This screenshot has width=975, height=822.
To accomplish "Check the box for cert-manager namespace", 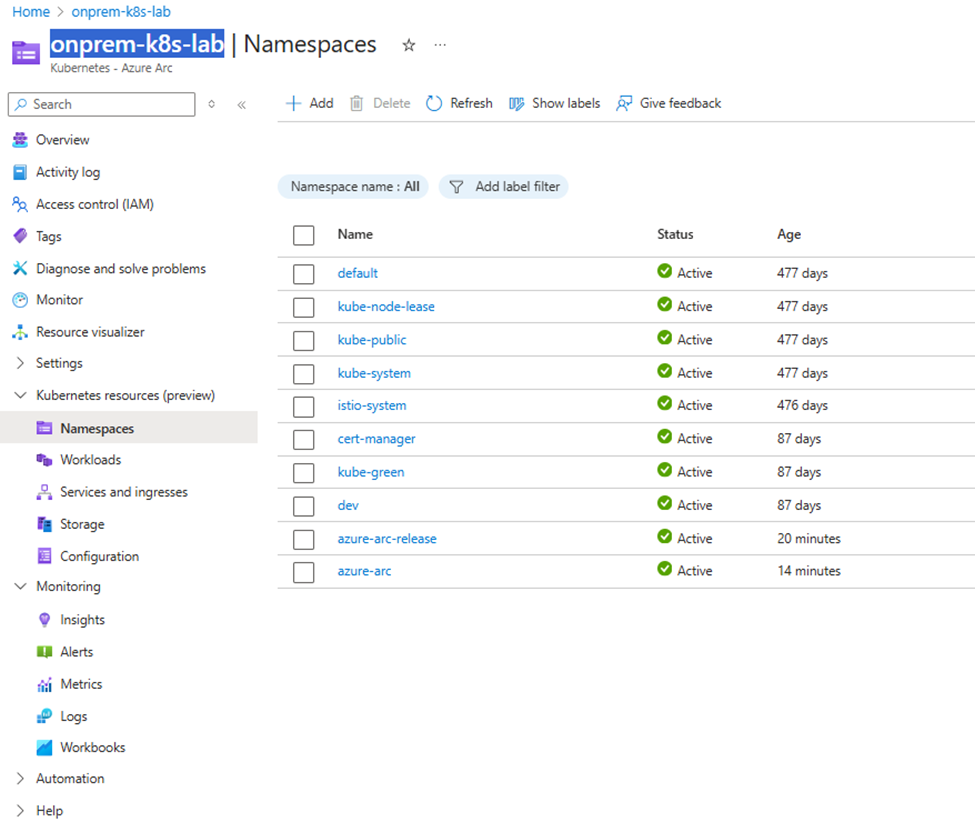I will coord(303,440).
